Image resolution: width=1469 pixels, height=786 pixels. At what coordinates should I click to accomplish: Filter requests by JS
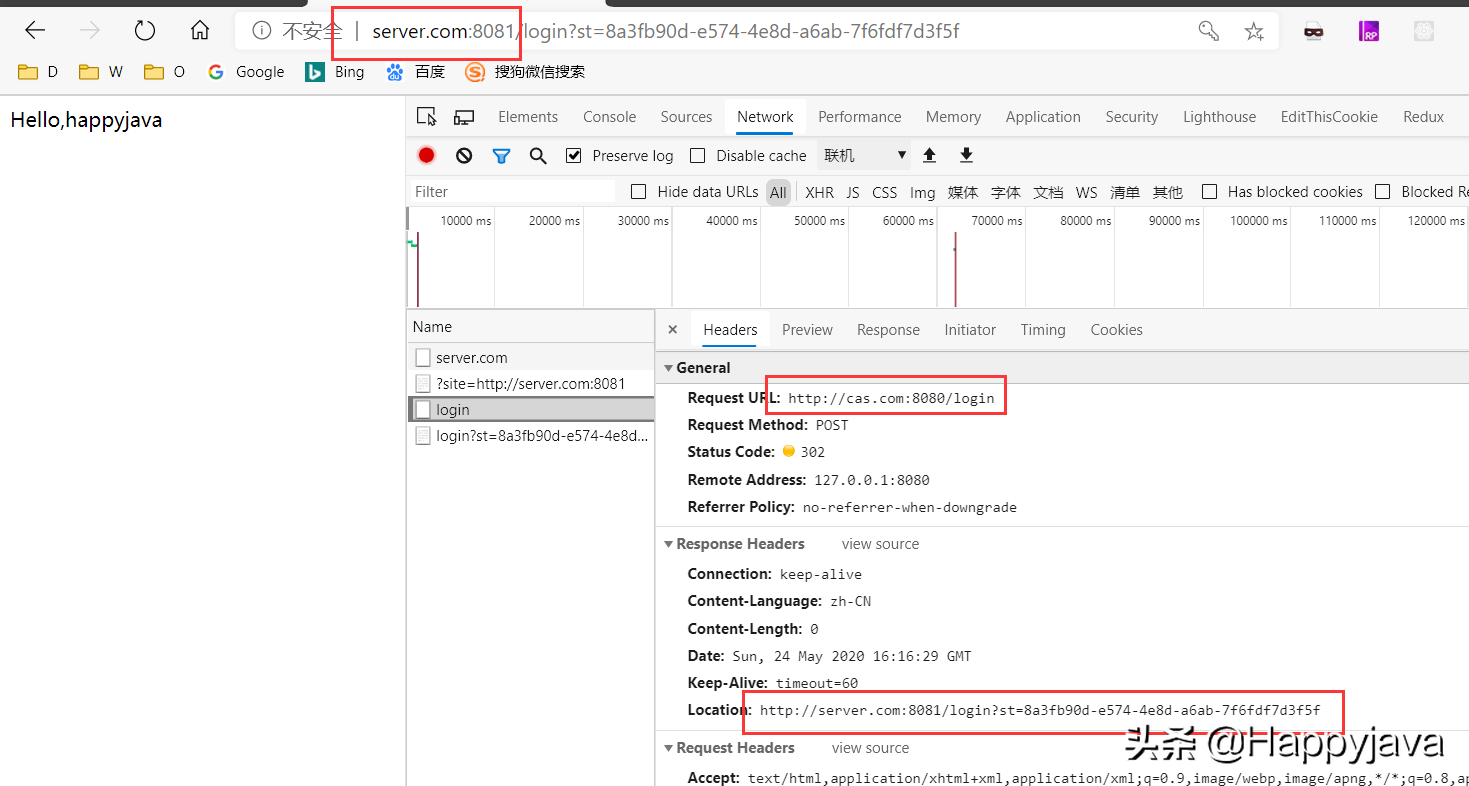(x=853, y=192)
